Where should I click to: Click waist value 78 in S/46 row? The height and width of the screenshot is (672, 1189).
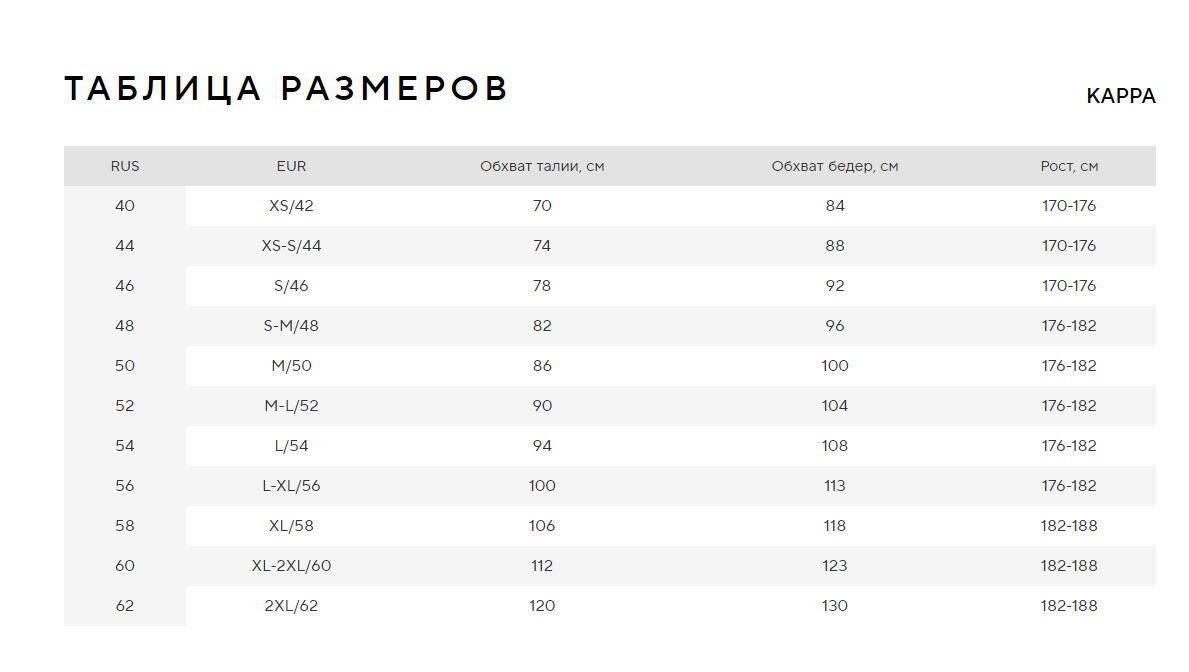[541, 286]
